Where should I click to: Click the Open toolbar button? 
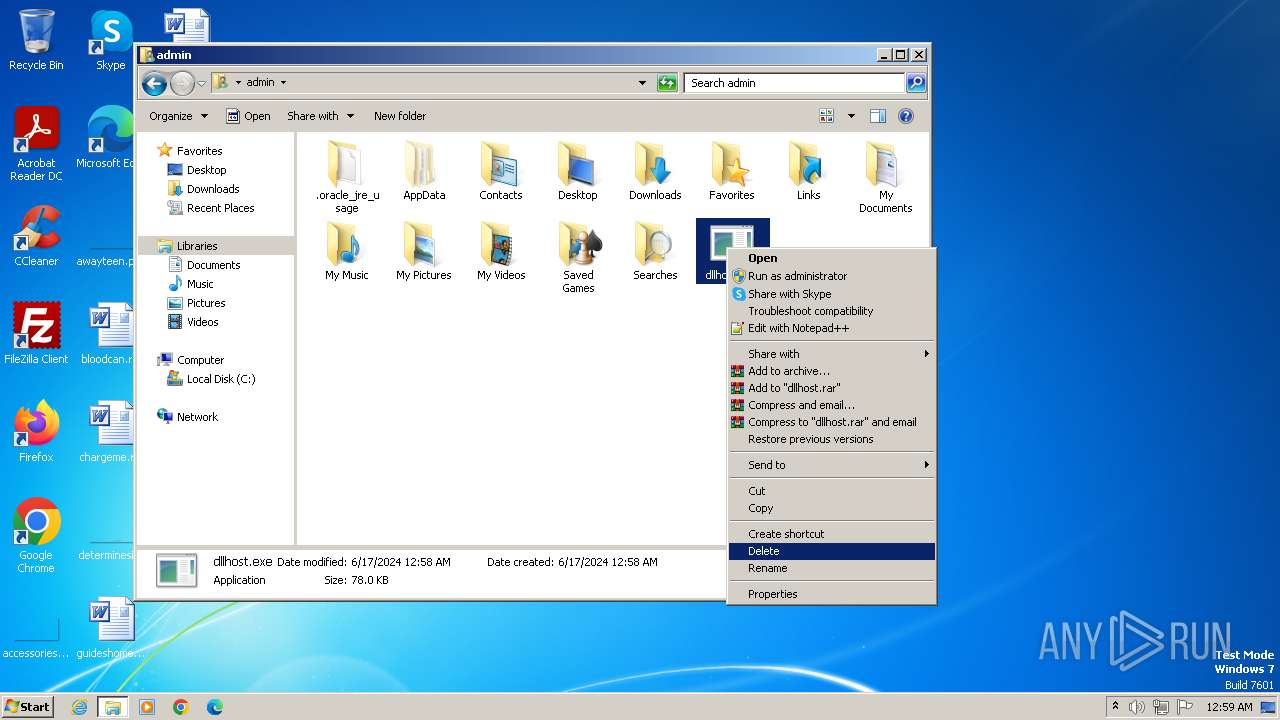point(248,116)
